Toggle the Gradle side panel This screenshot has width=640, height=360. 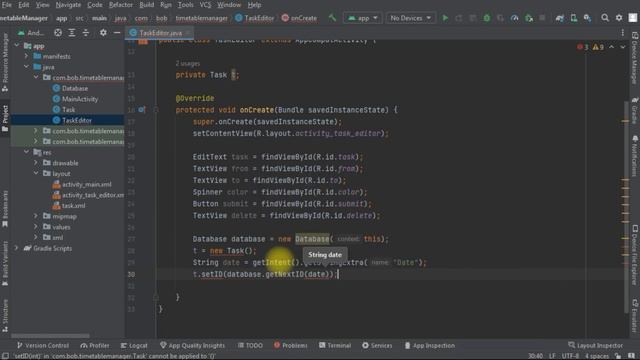(635, 110)
